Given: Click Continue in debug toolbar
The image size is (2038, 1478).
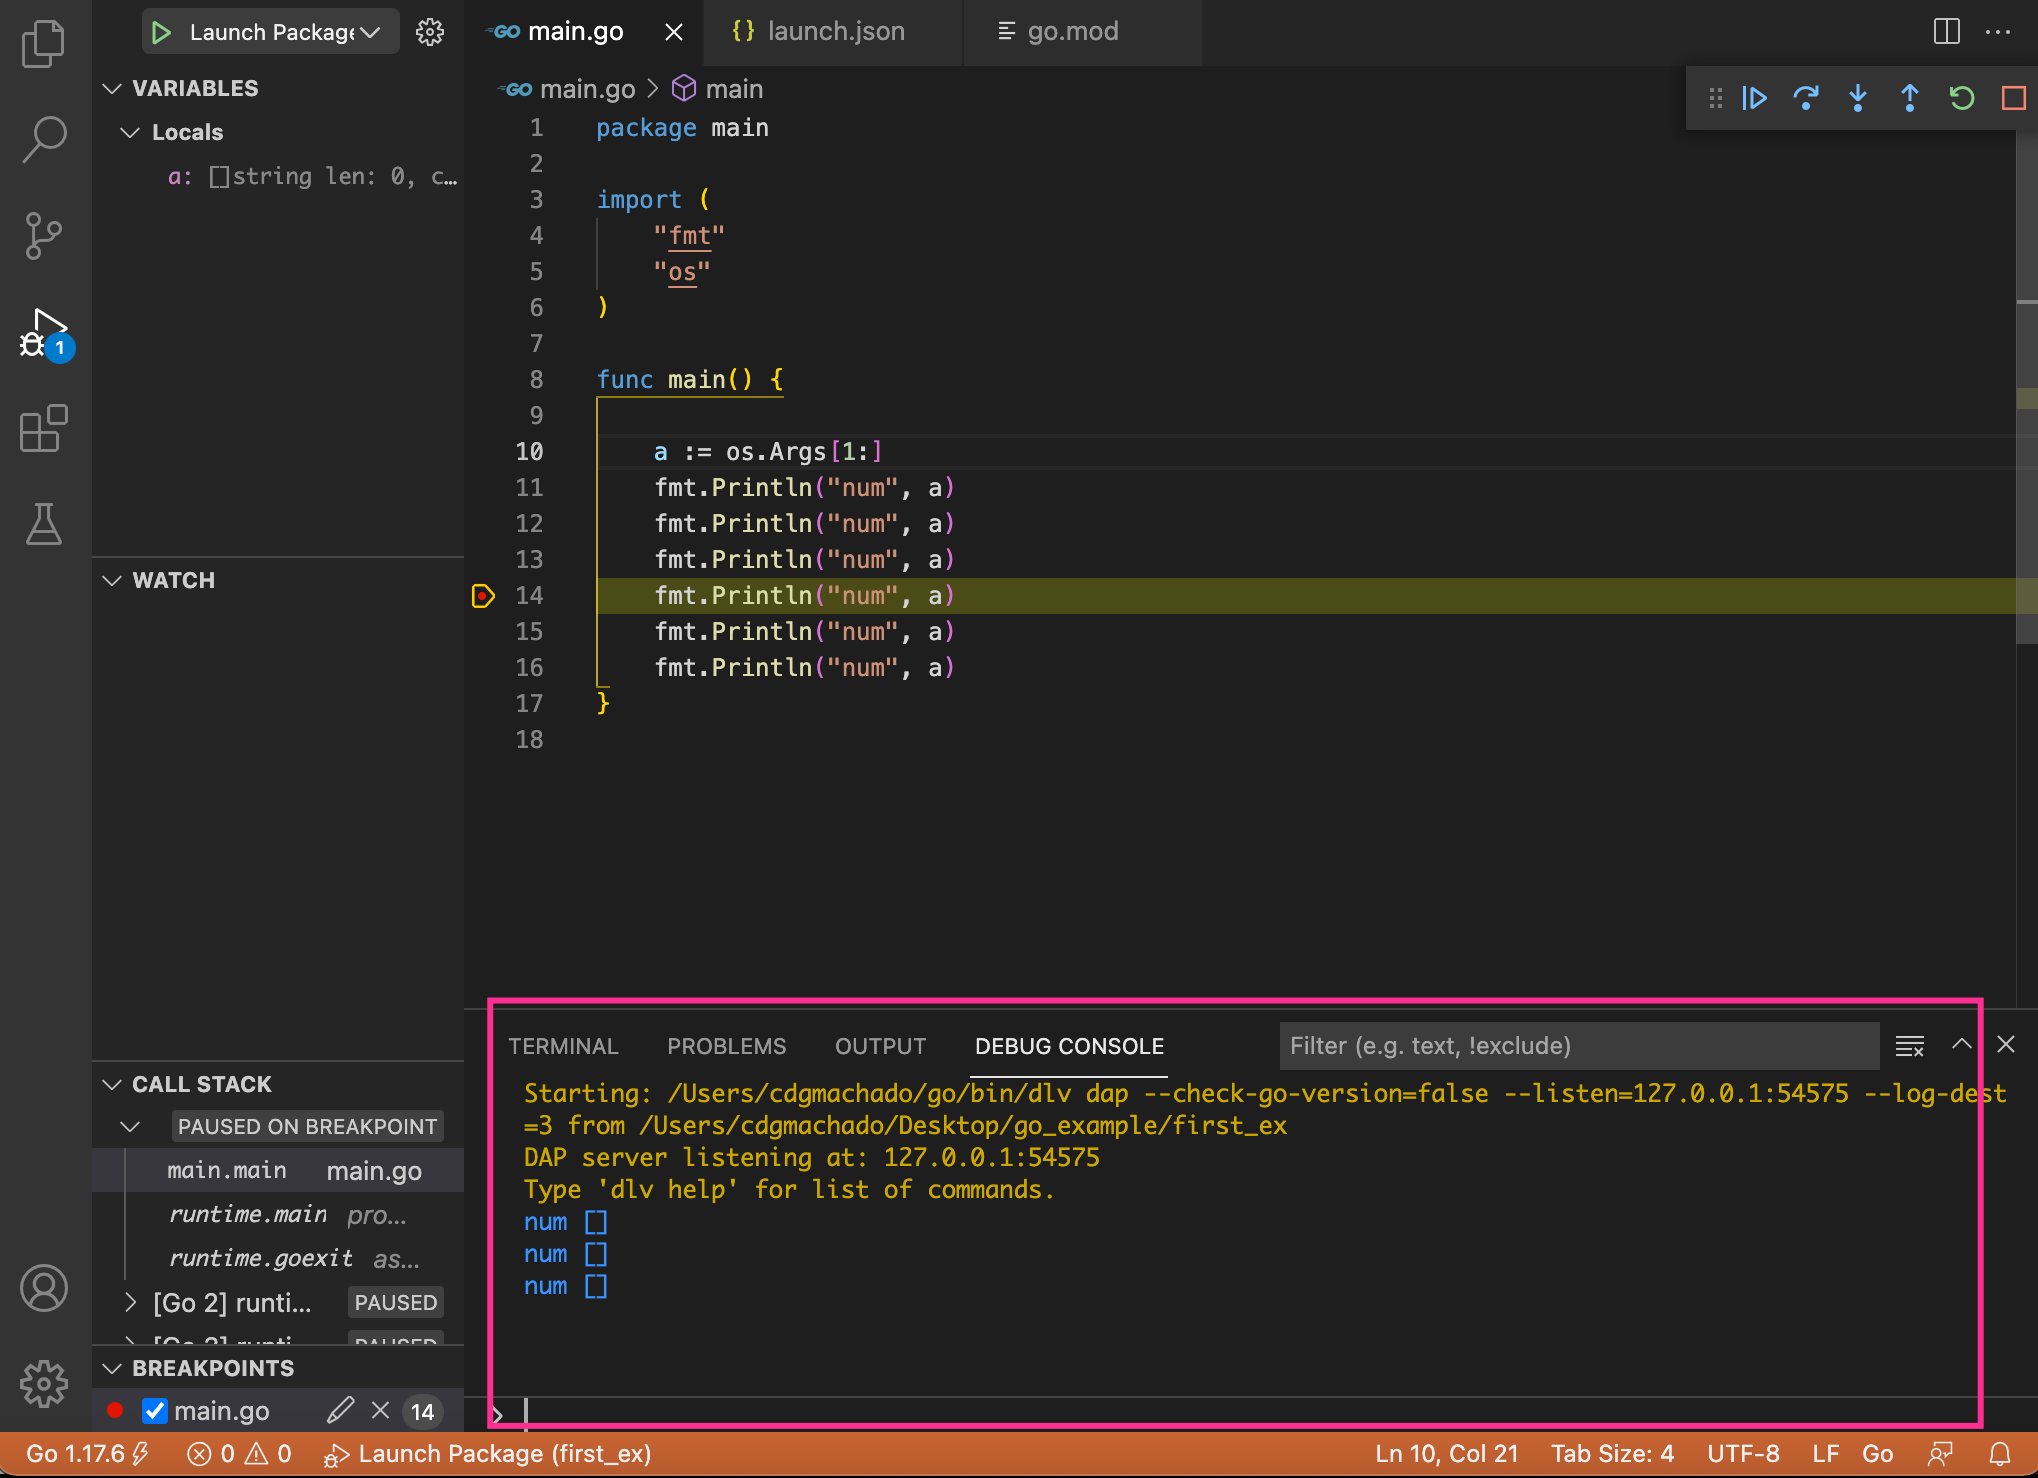Looking at the screenshot, I should pos(1755,98).
